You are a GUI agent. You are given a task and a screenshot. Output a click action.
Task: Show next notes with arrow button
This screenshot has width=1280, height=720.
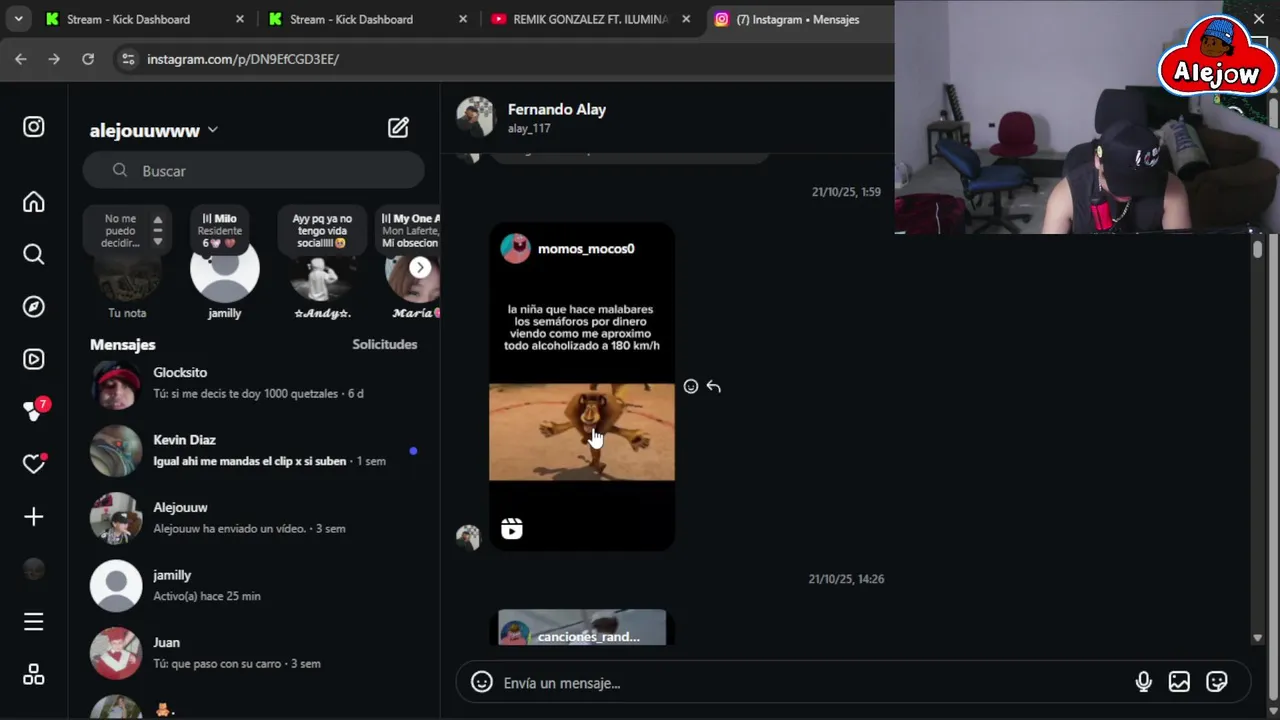(x=420, y=267)
